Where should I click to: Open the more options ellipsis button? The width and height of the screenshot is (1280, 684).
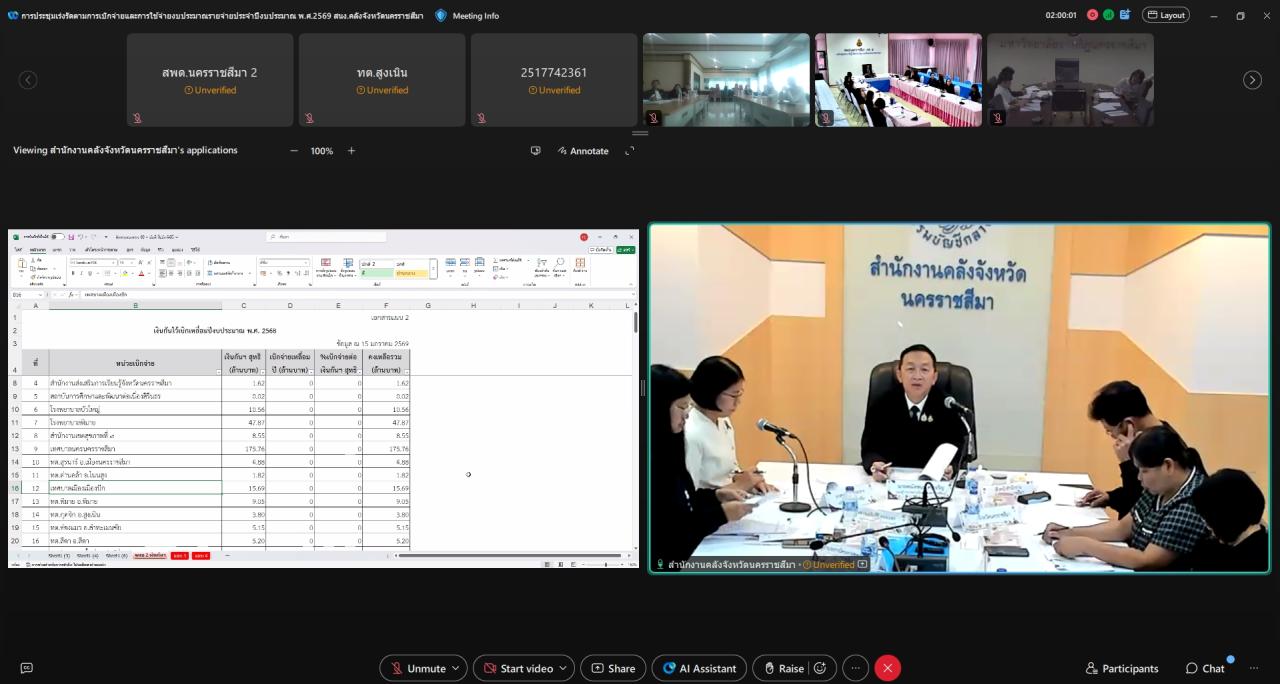(855, 668)
